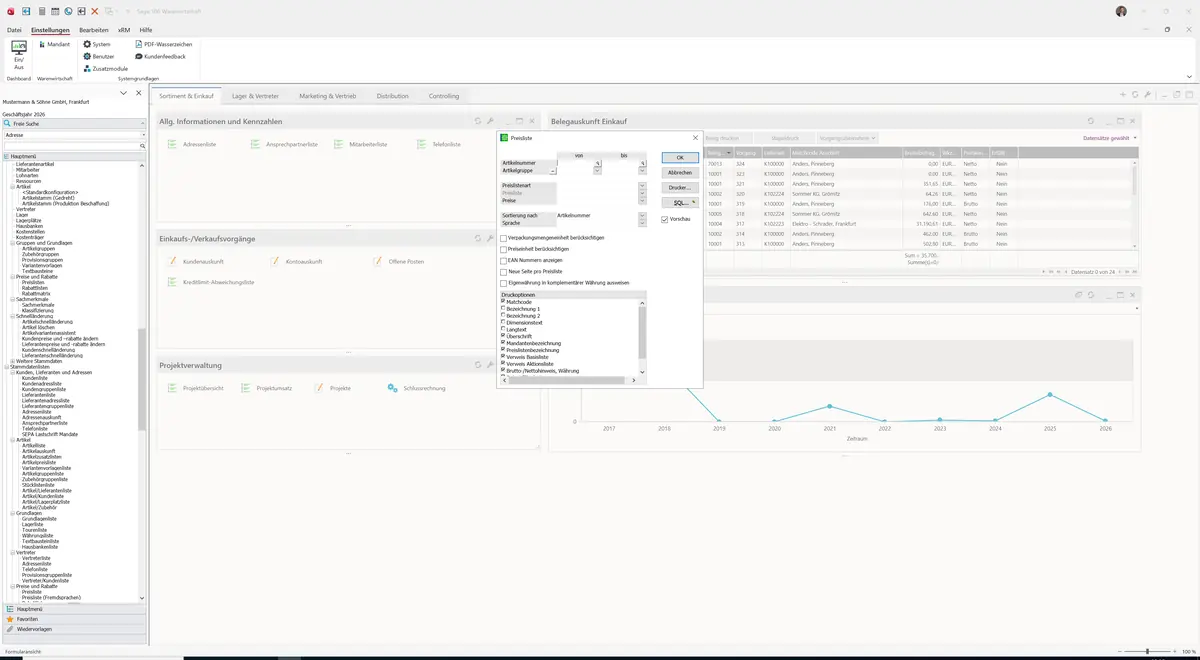1200x660 pixels.
Task: Open Projektübersicht shortcut
Action: (x=196, y=388)
